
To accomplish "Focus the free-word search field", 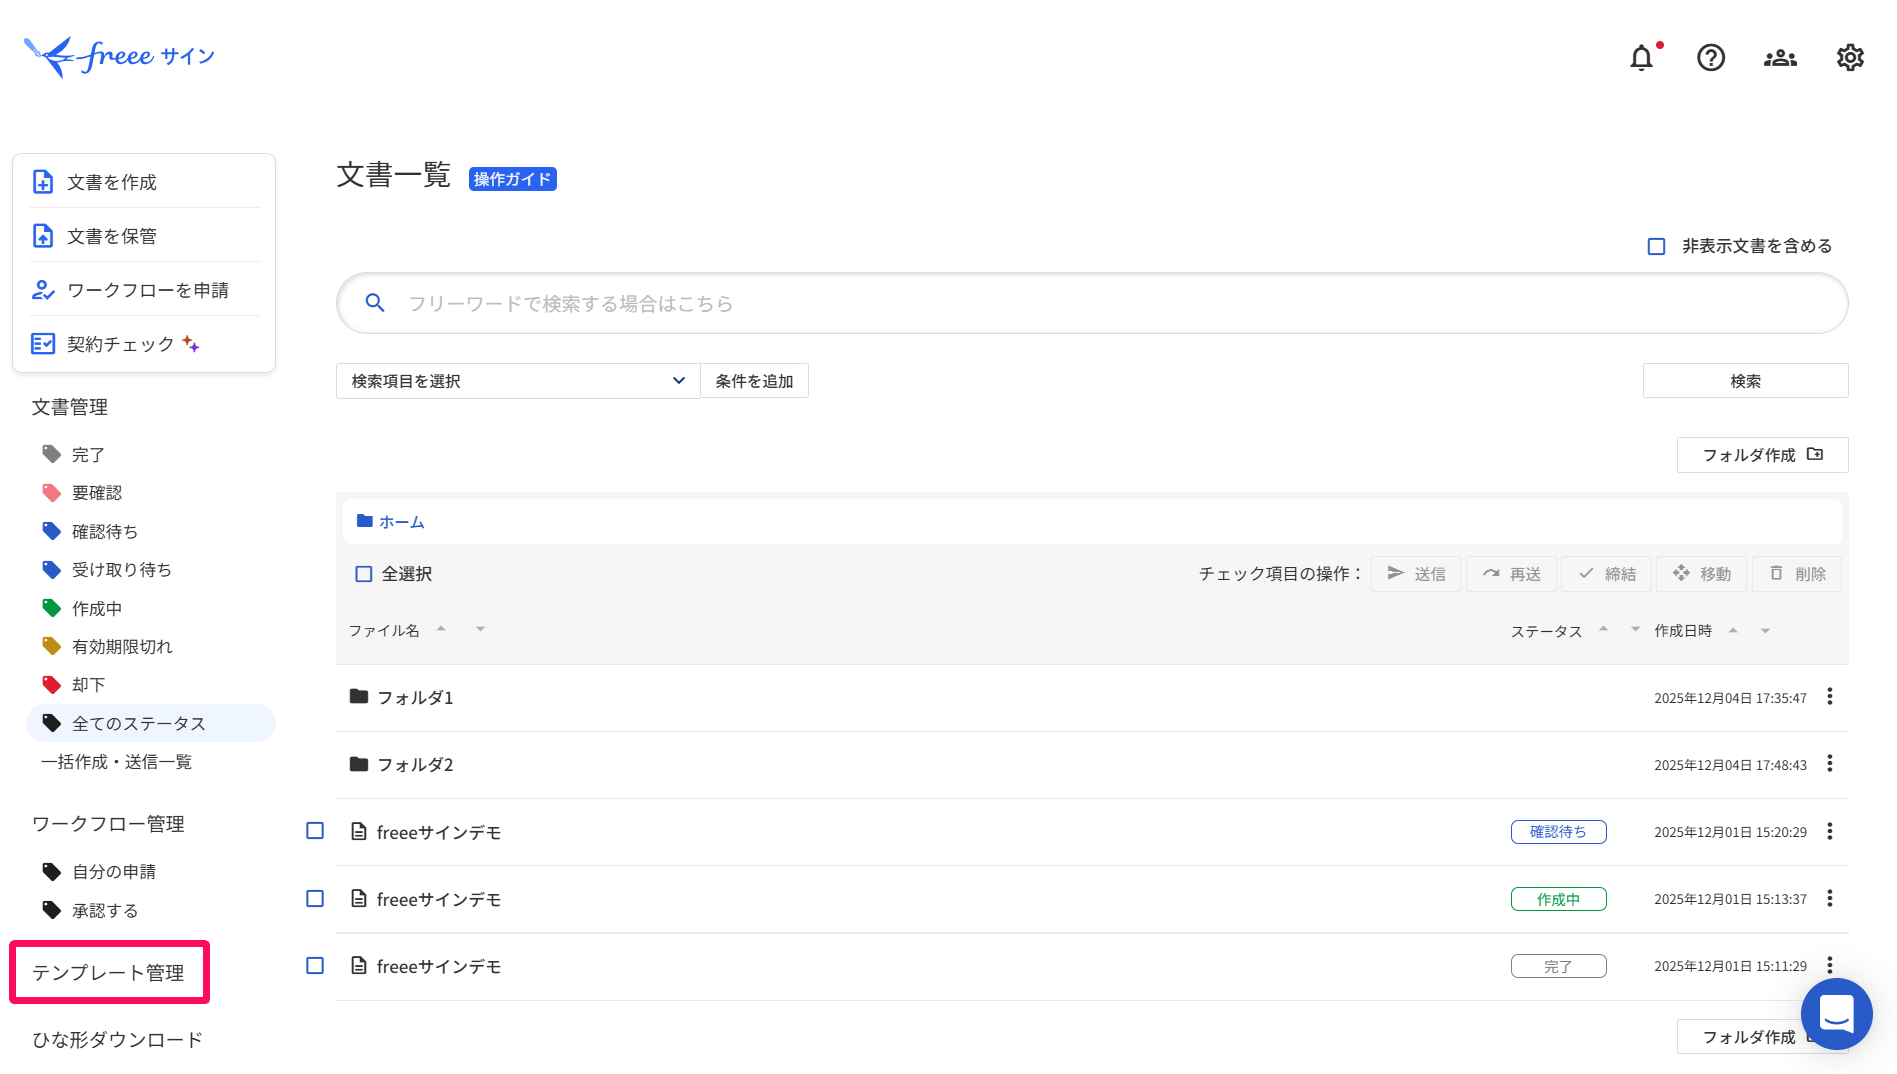I will click(x=1092, y=303).
